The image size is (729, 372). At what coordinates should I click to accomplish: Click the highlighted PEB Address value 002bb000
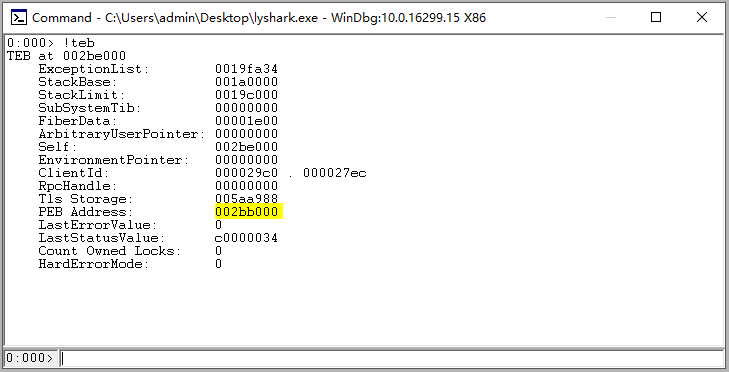pos(249,212)
